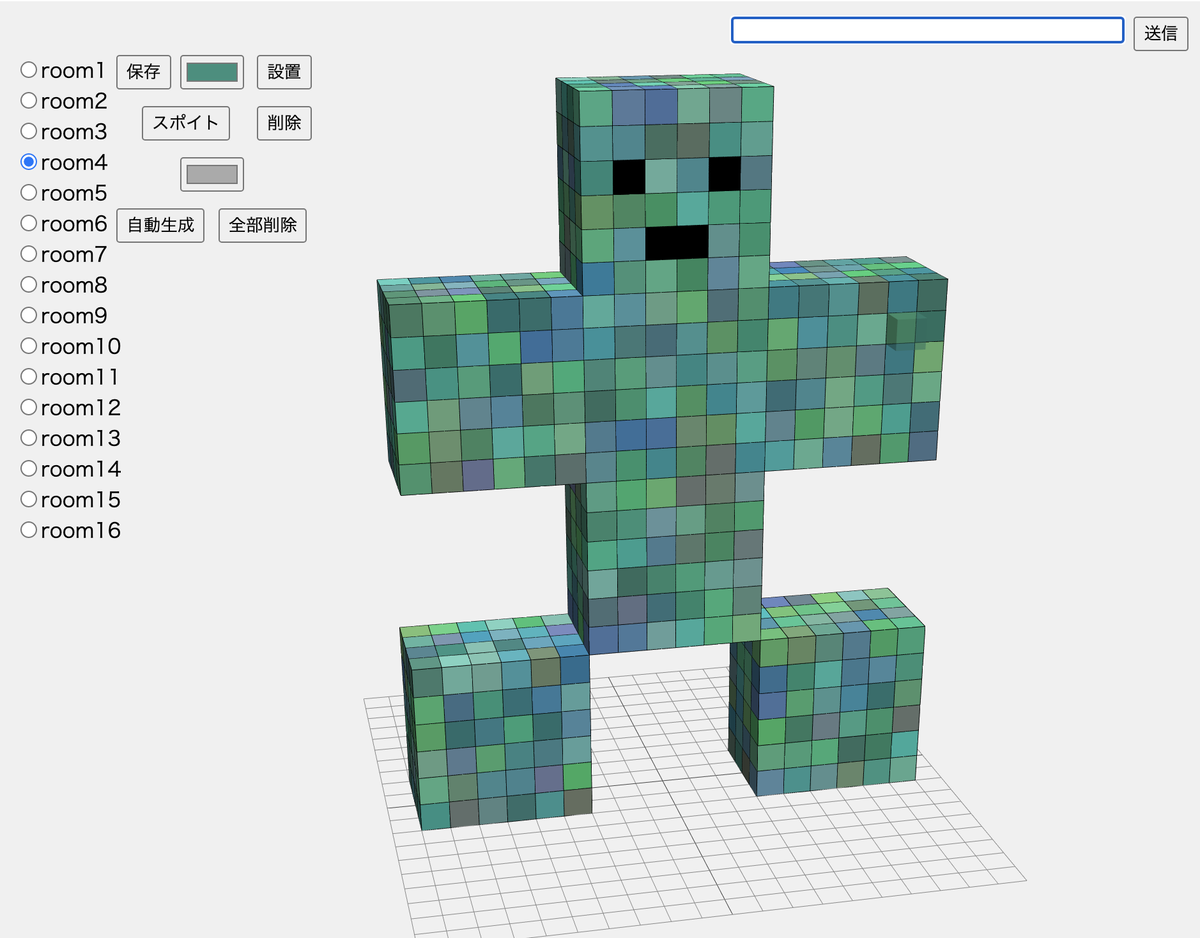The height and width of the screenshot is (938, 1200).
Task: Choose room16 radio option
Action: 29,530
